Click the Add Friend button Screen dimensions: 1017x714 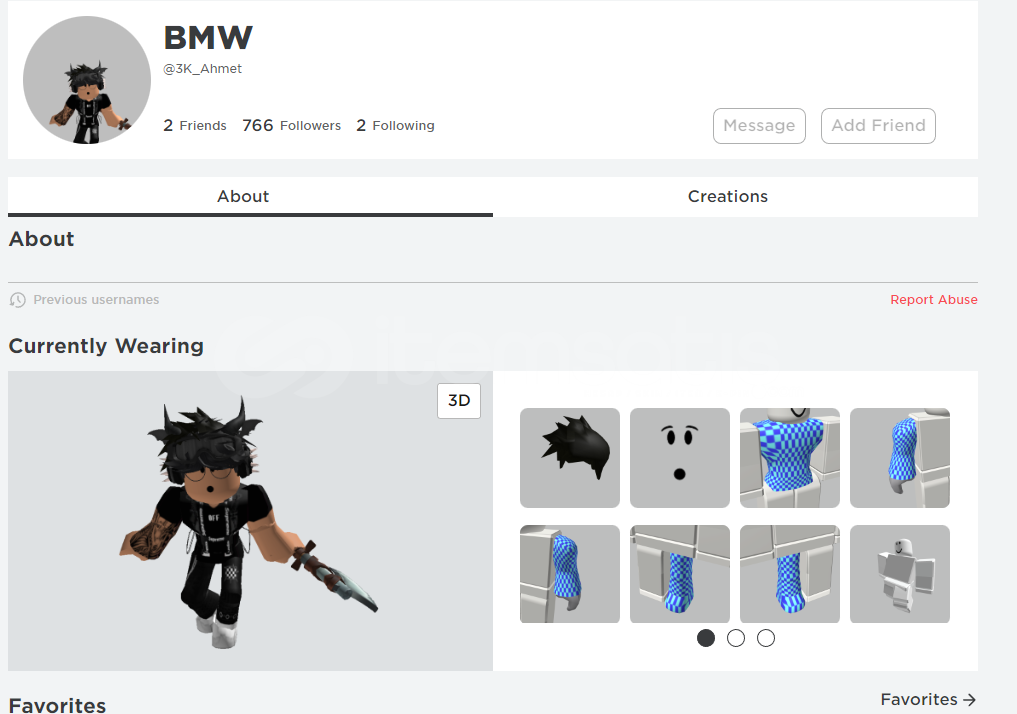[x=878, y=126]
